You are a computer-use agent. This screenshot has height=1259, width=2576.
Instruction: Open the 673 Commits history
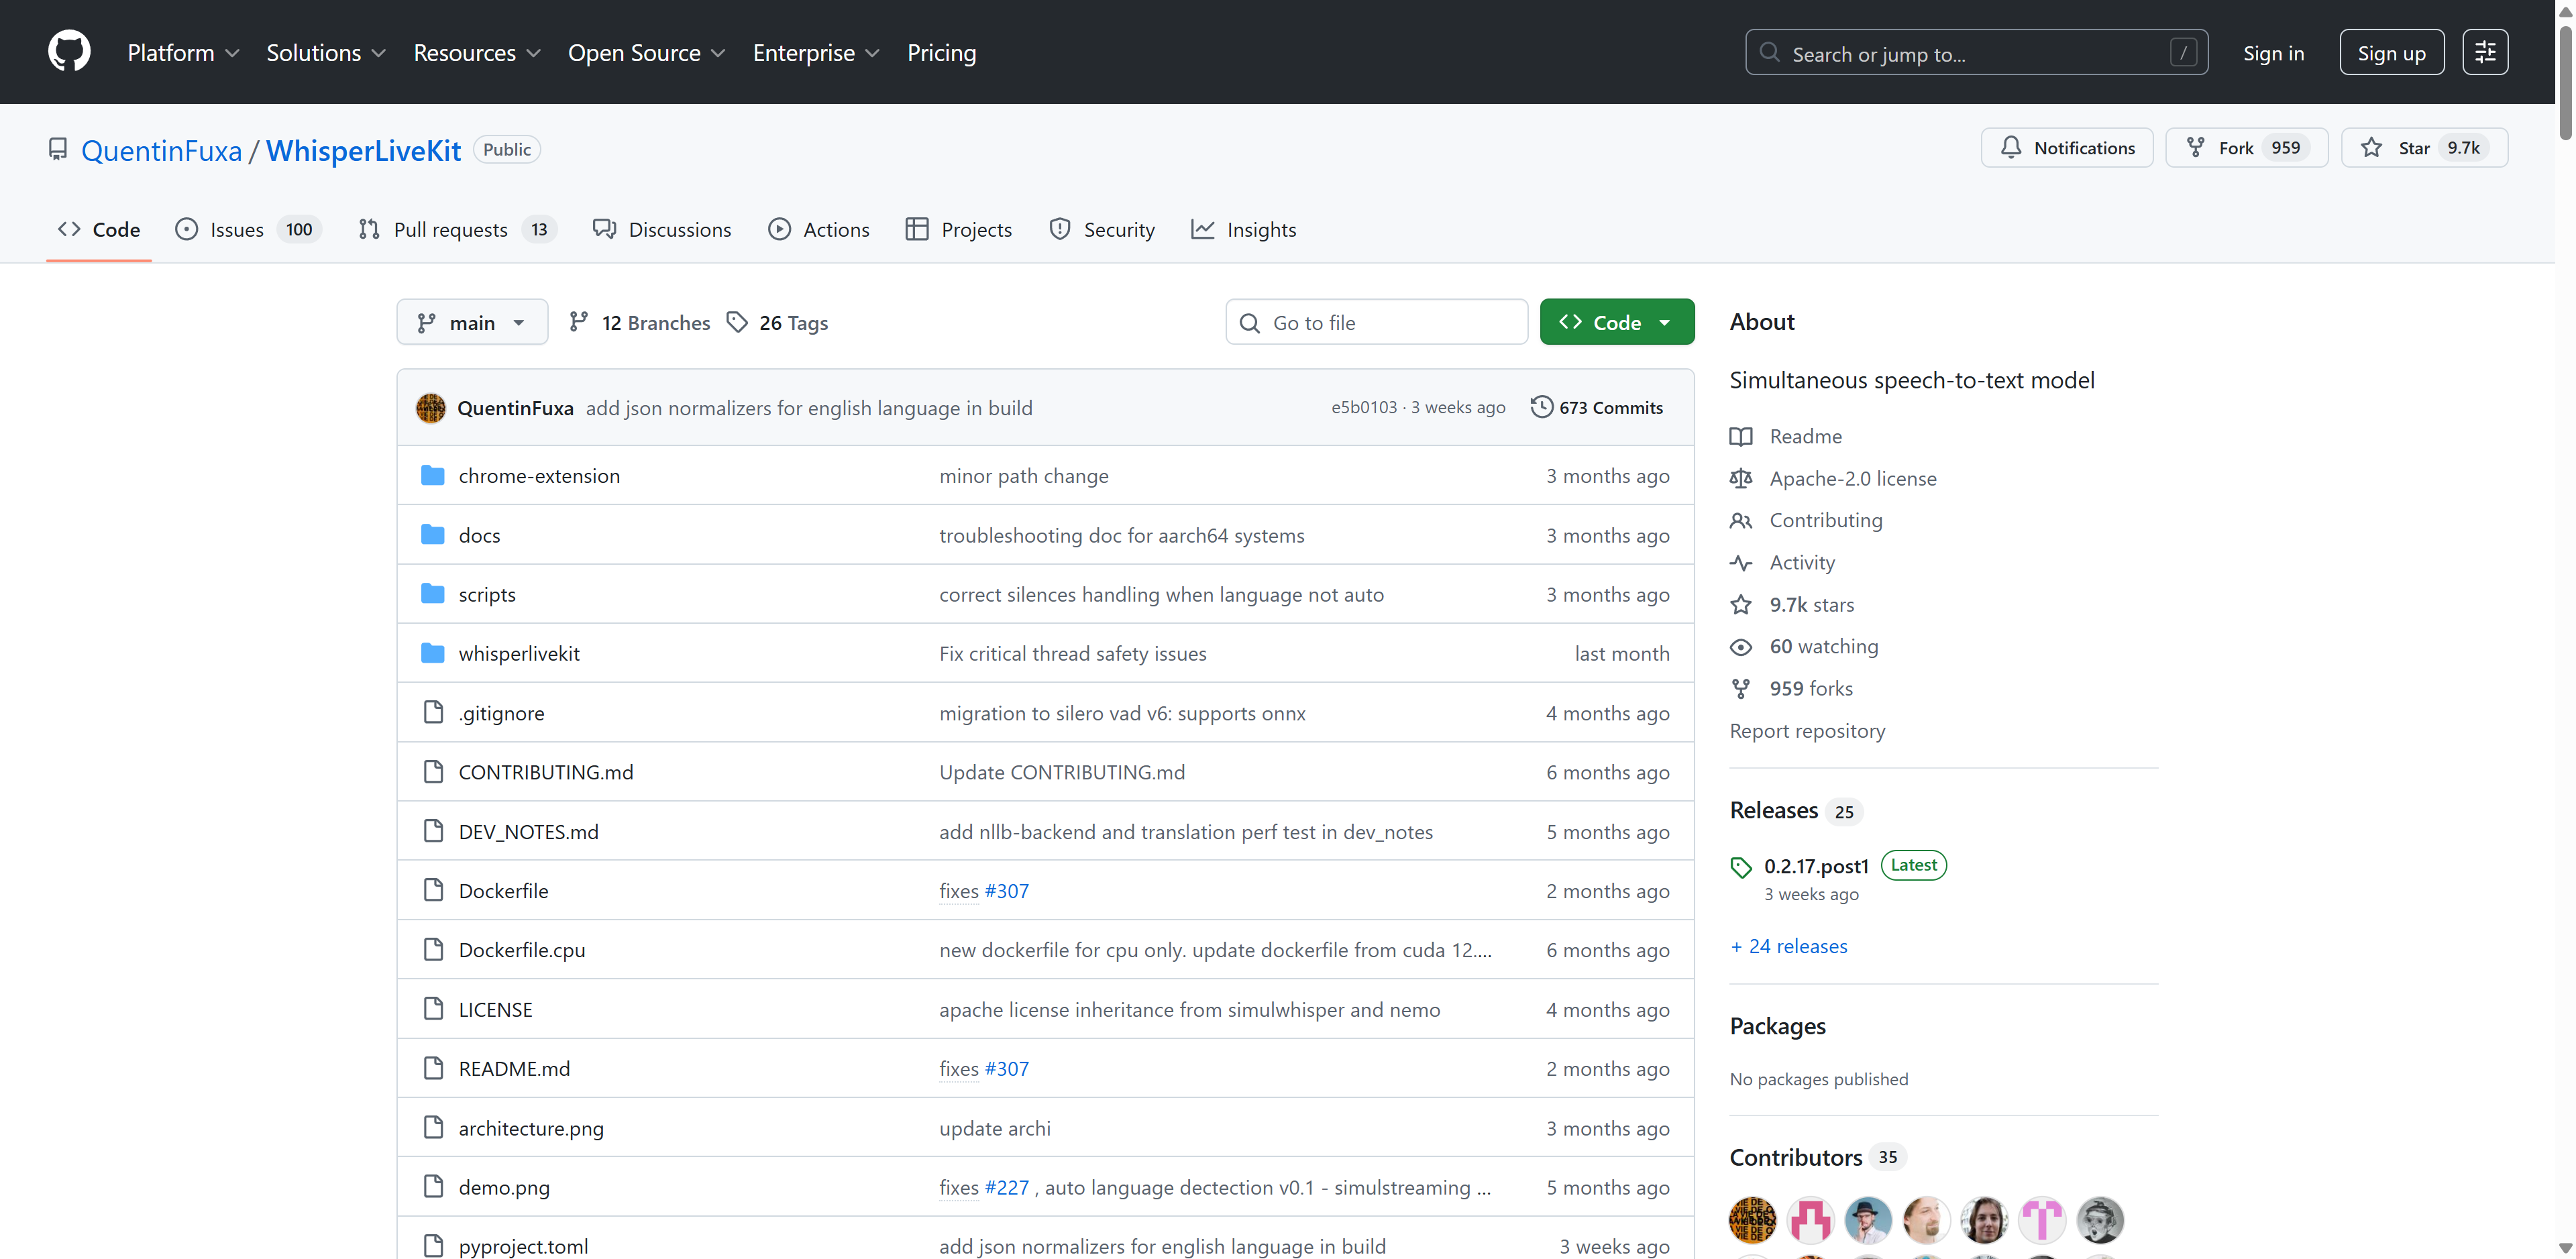click(x=1597, y=407)
